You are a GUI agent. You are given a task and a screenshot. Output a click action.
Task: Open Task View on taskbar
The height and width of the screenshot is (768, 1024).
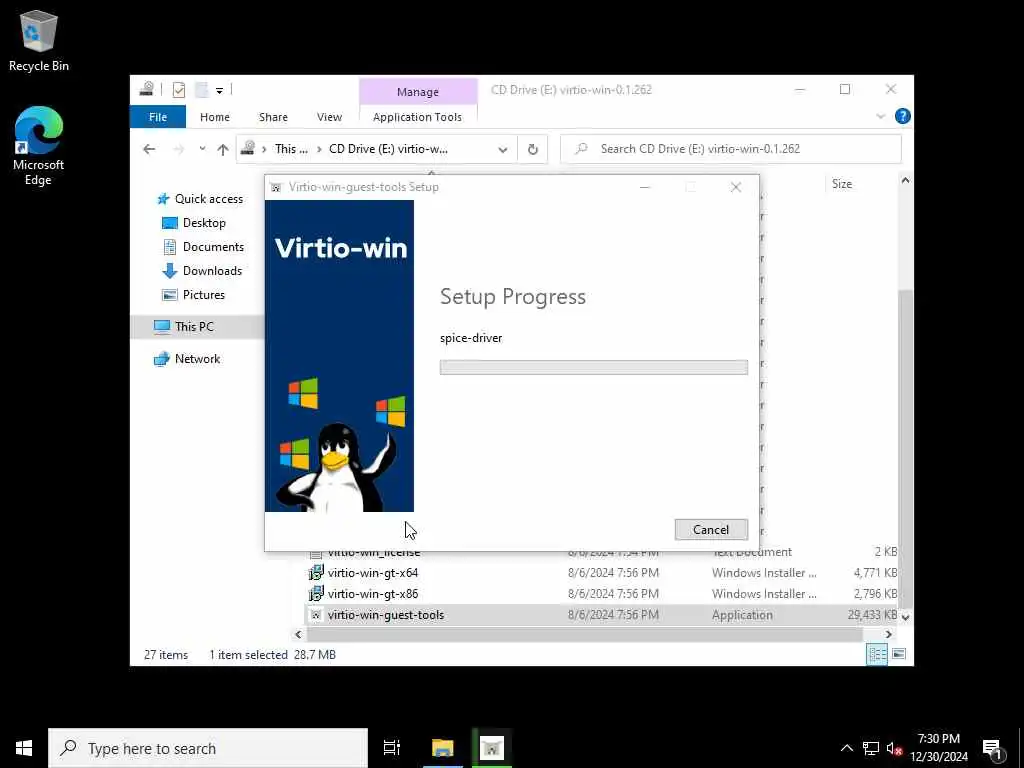392,748
